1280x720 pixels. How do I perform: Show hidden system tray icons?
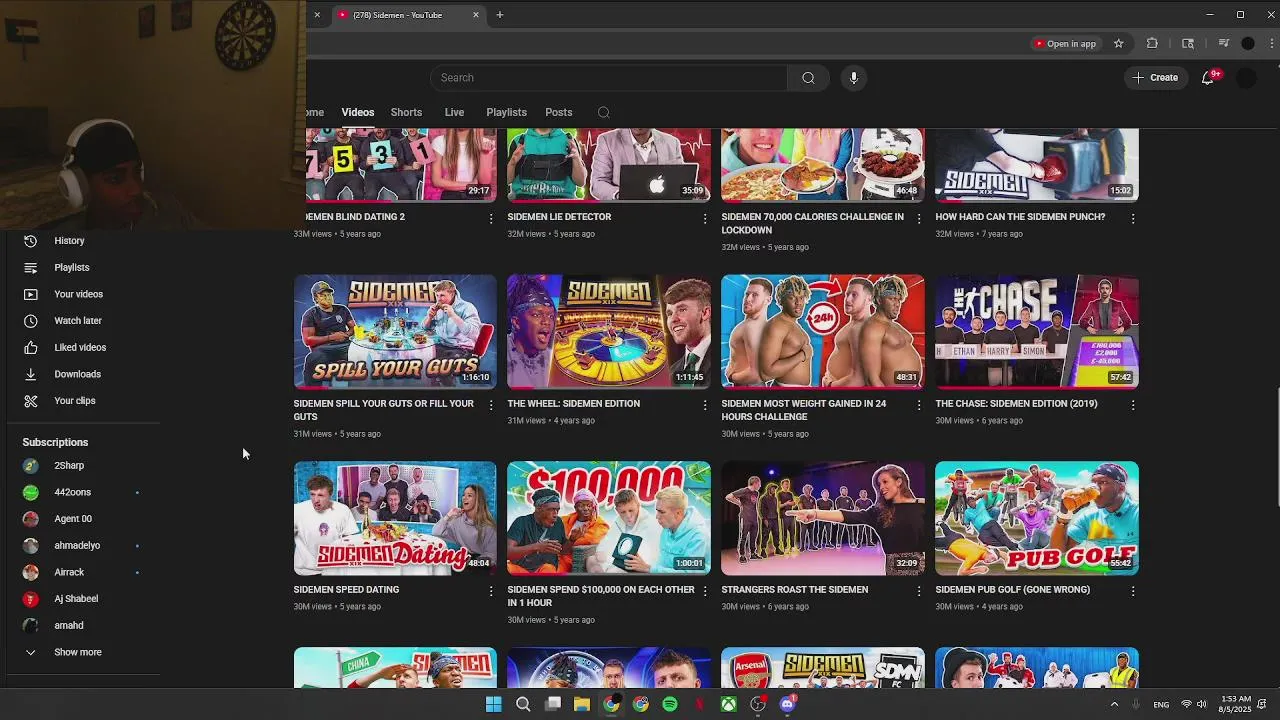1114,704
